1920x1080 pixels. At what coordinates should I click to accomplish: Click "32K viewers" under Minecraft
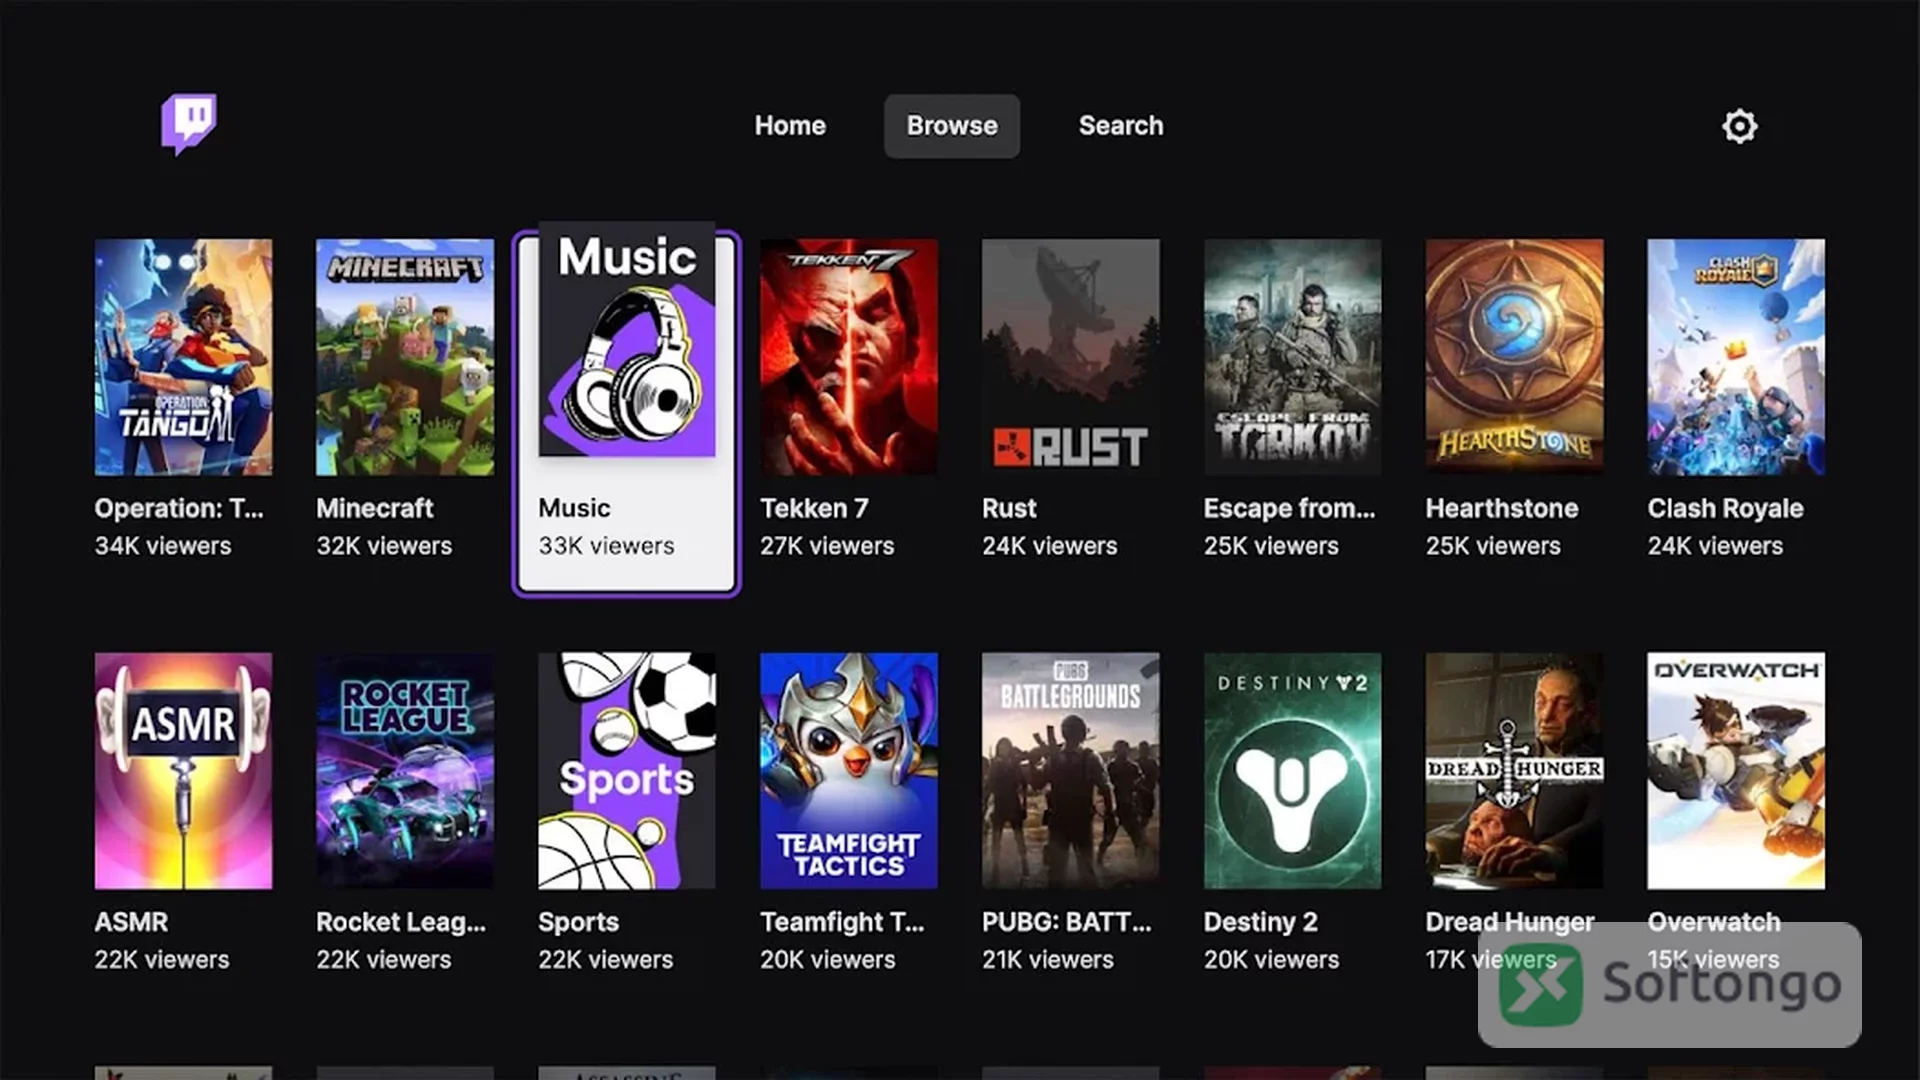[x=384, y=546]
